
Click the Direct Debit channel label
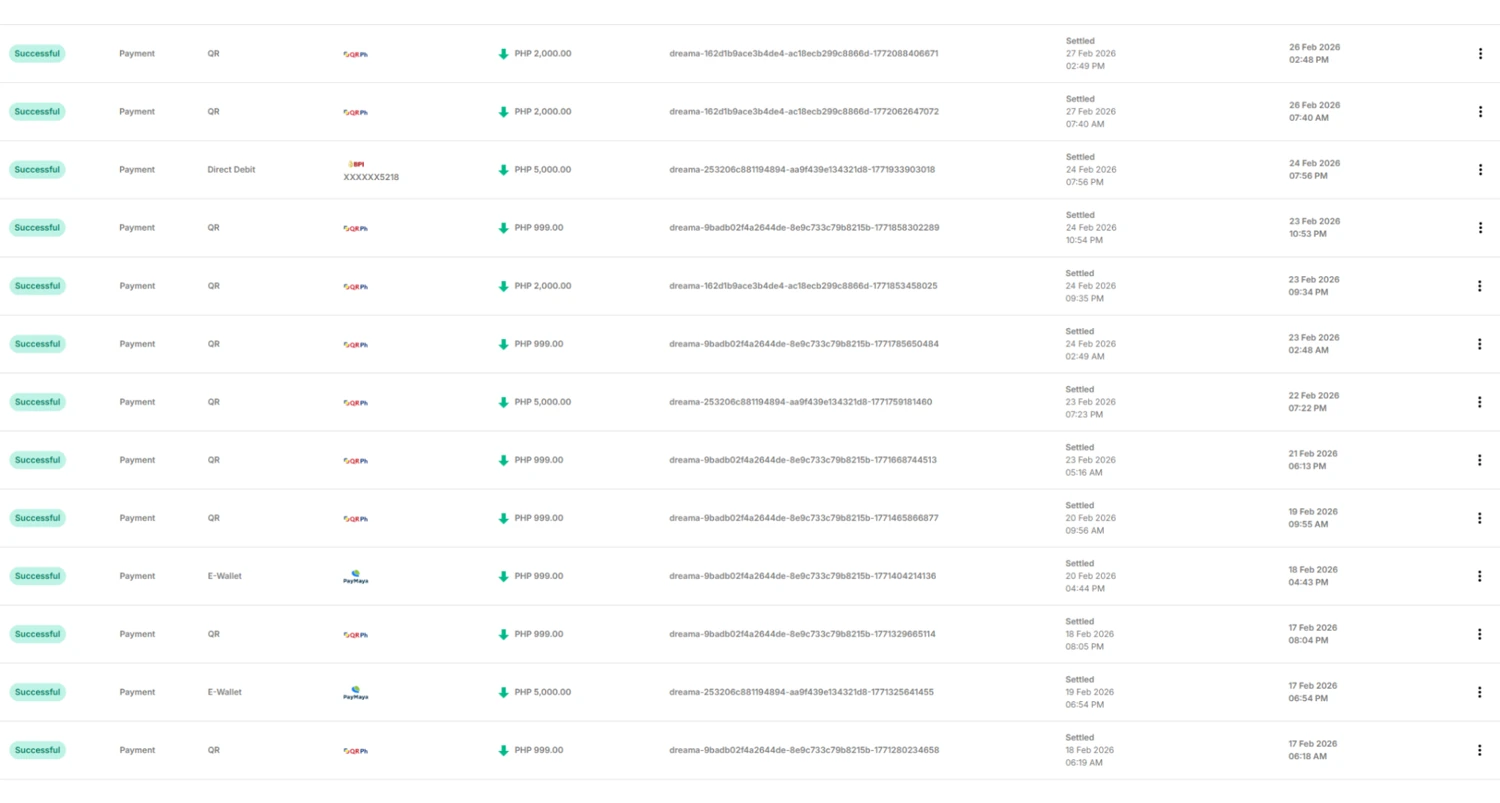click(x=231, y=170)
